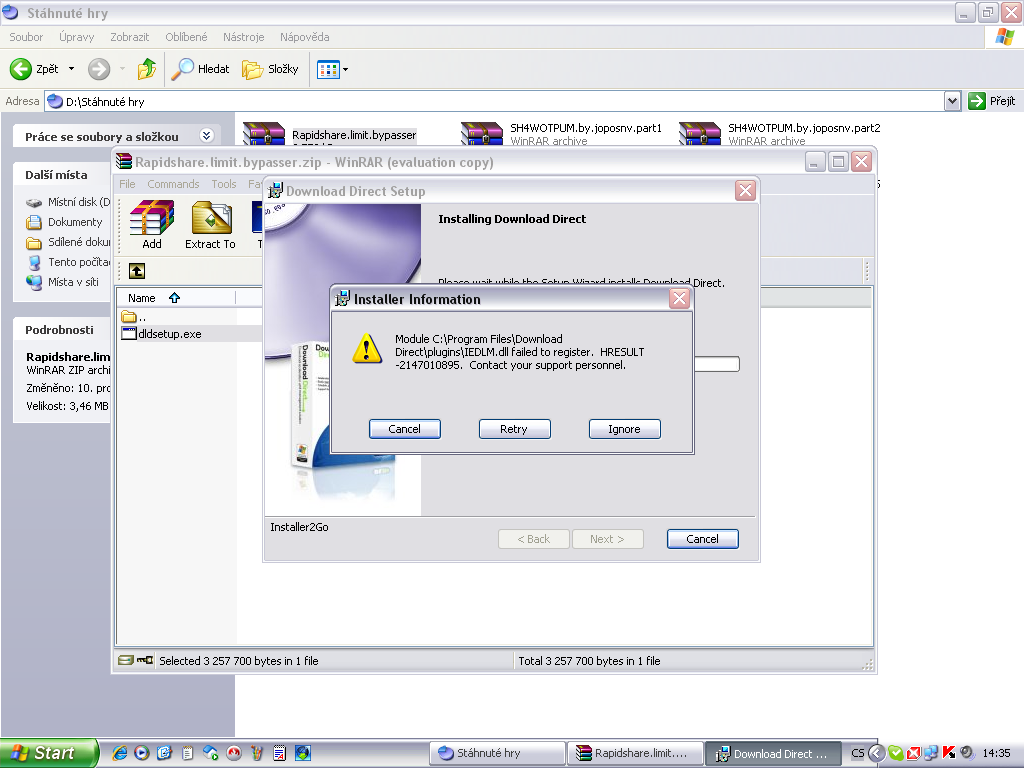Image resolution: width=1024 pixels, height=768 pixels.
Task: Cancel the Download Direct Setup wizard
Action: [703, 539]
